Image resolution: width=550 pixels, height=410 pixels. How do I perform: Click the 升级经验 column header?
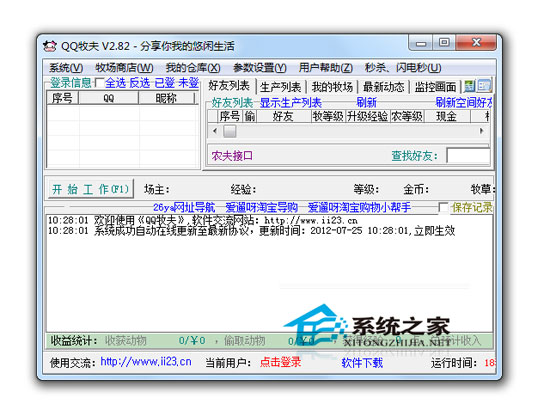tap(367, 116)
